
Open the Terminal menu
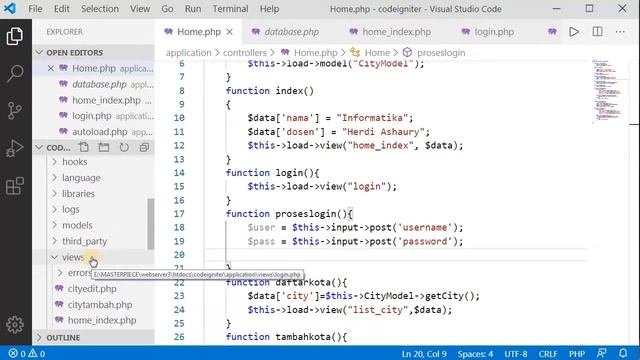click(230, 9)
